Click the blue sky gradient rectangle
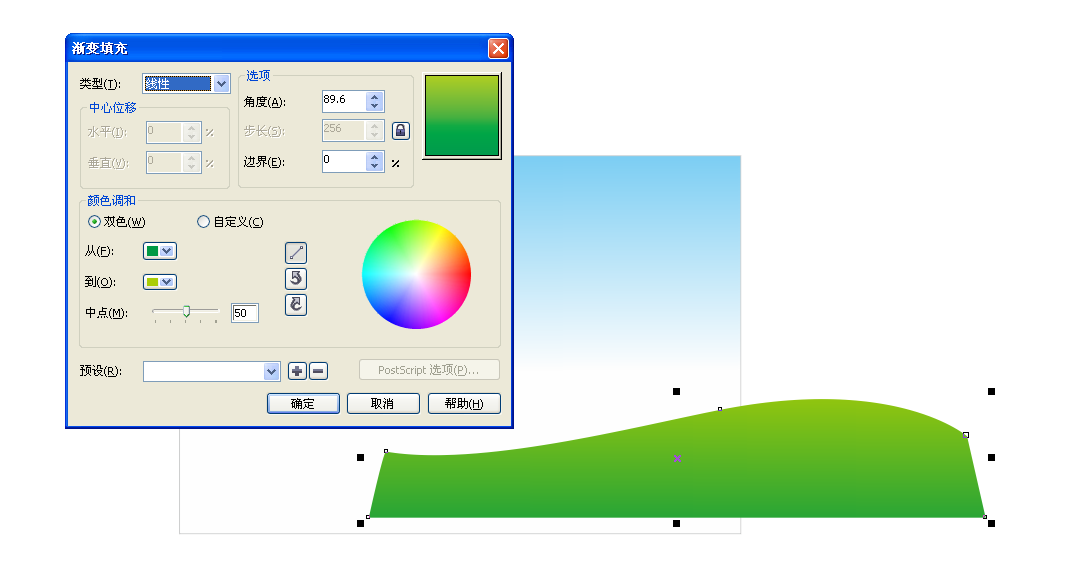This screenshot has height=580, width=1078. click(627, 268)
